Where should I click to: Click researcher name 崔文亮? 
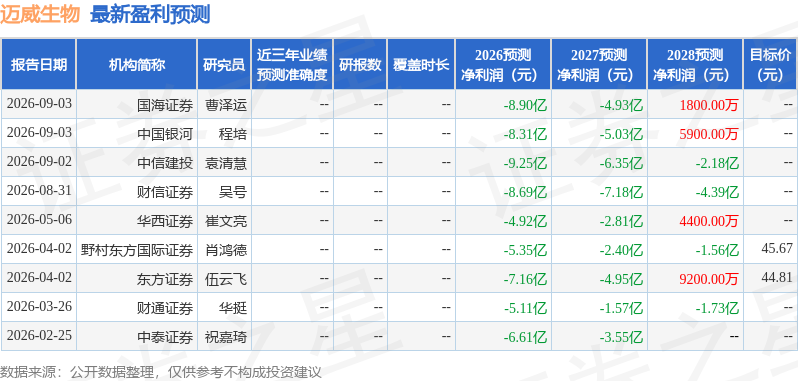225,221
